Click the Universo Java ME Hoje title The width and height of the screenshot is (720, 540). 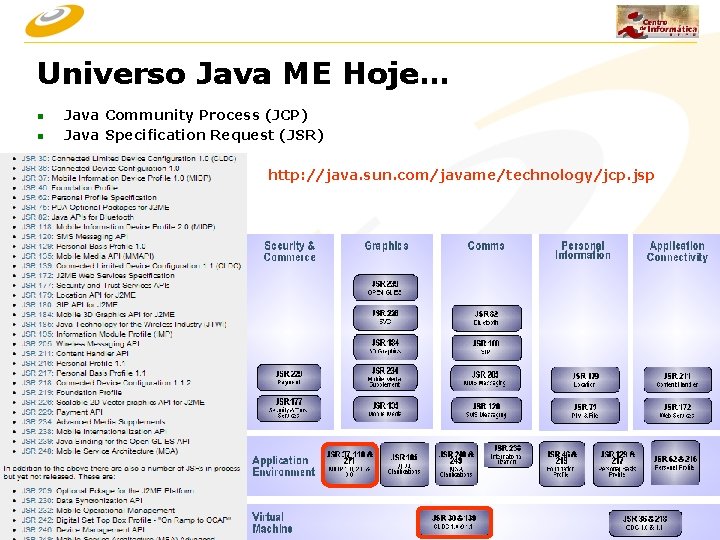tap(243, 73)
